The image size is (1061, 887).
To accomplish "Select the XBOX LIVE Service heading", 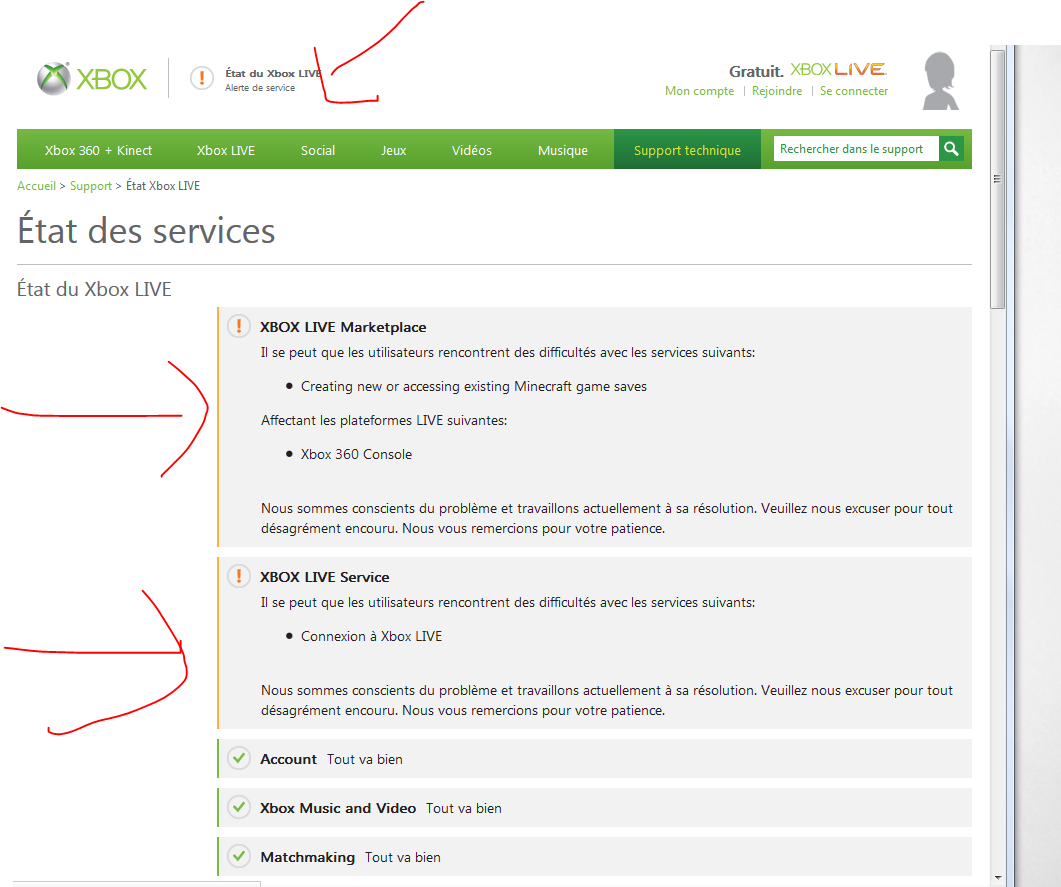I will point(325,577).
